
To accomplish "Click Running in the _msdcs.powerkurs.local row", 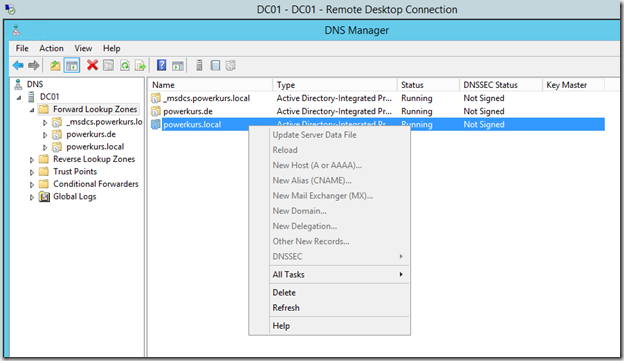I will tap(417, 98).
